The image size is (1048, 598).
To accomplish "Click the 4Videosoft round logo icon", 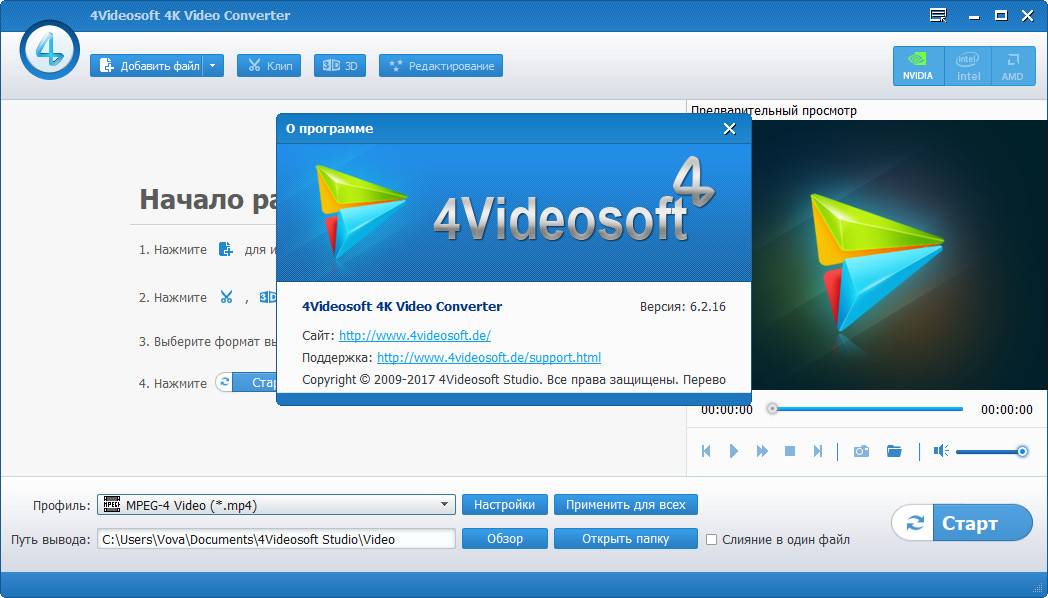I will click(x=49, y=50).
